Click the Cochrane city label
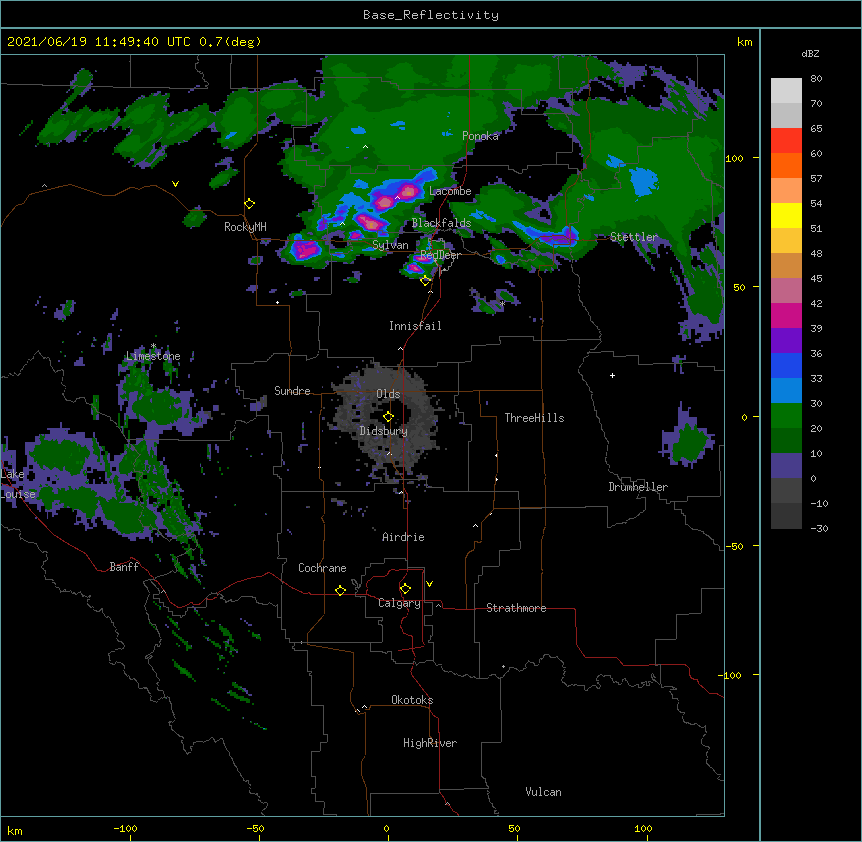Viewport: 862px width, 842px height. (322, 568)
